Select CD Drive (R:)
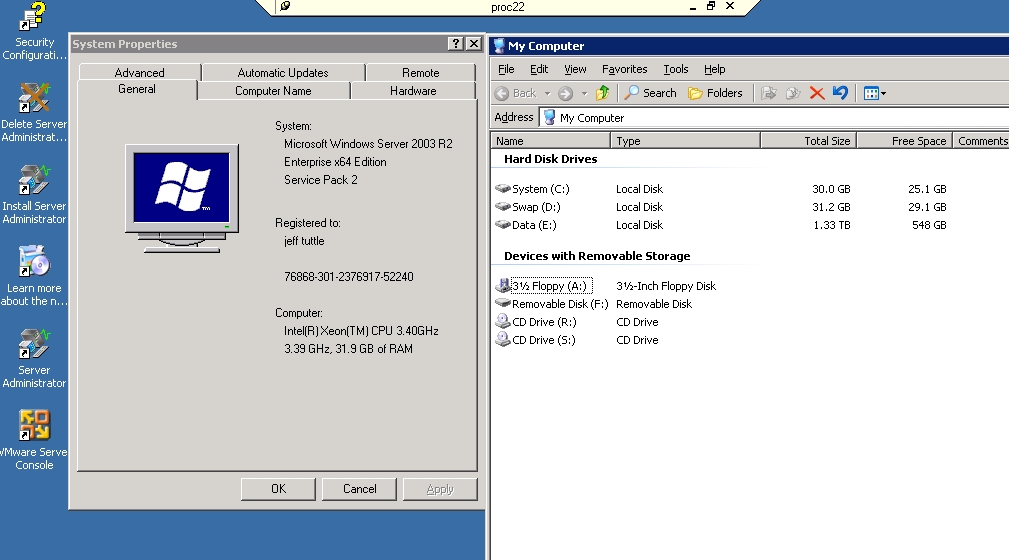Viewport: 1009px width, 560px height. (x=535, y=322)
